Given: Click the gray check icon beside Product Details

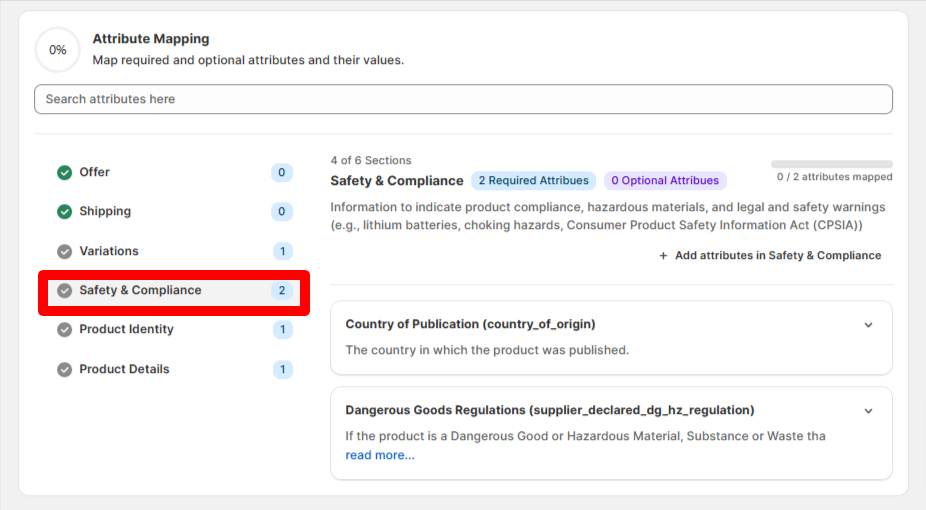Looking at the screenshot, I should click(x=64, y=370).
